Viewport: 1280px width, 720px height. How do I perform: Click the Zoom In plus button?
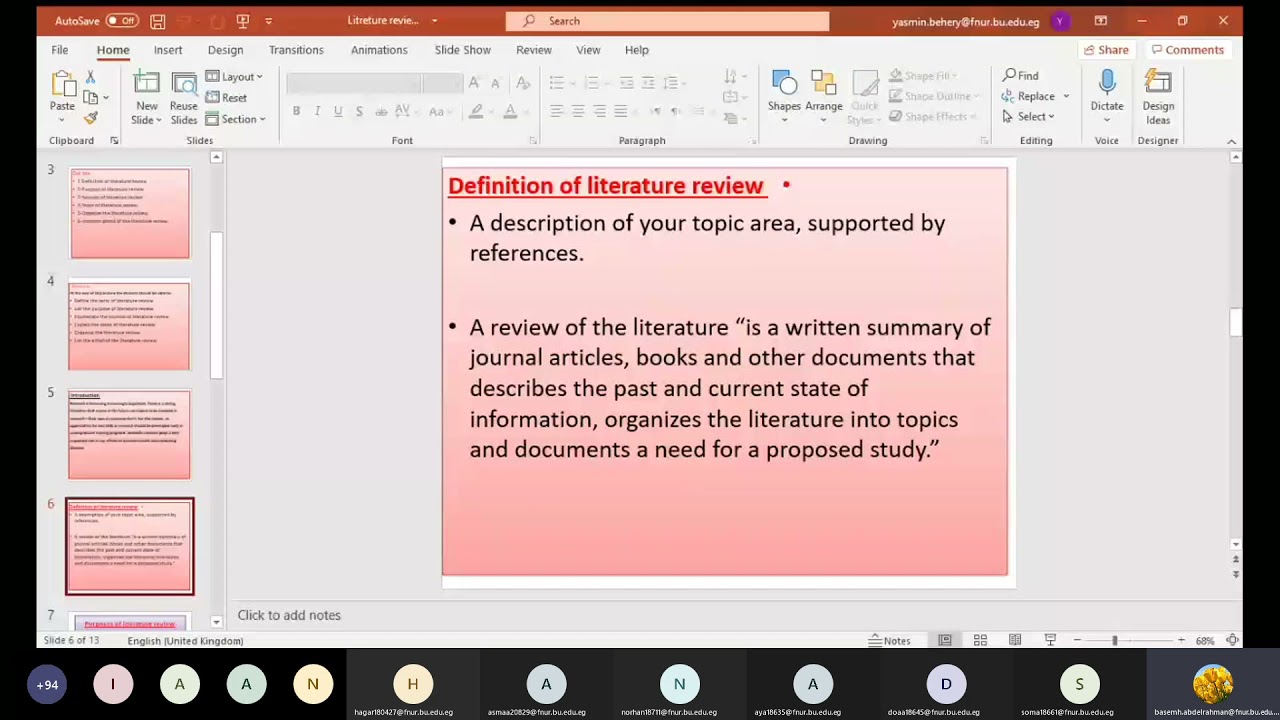pyautogui.click(x=1181, y=640)
